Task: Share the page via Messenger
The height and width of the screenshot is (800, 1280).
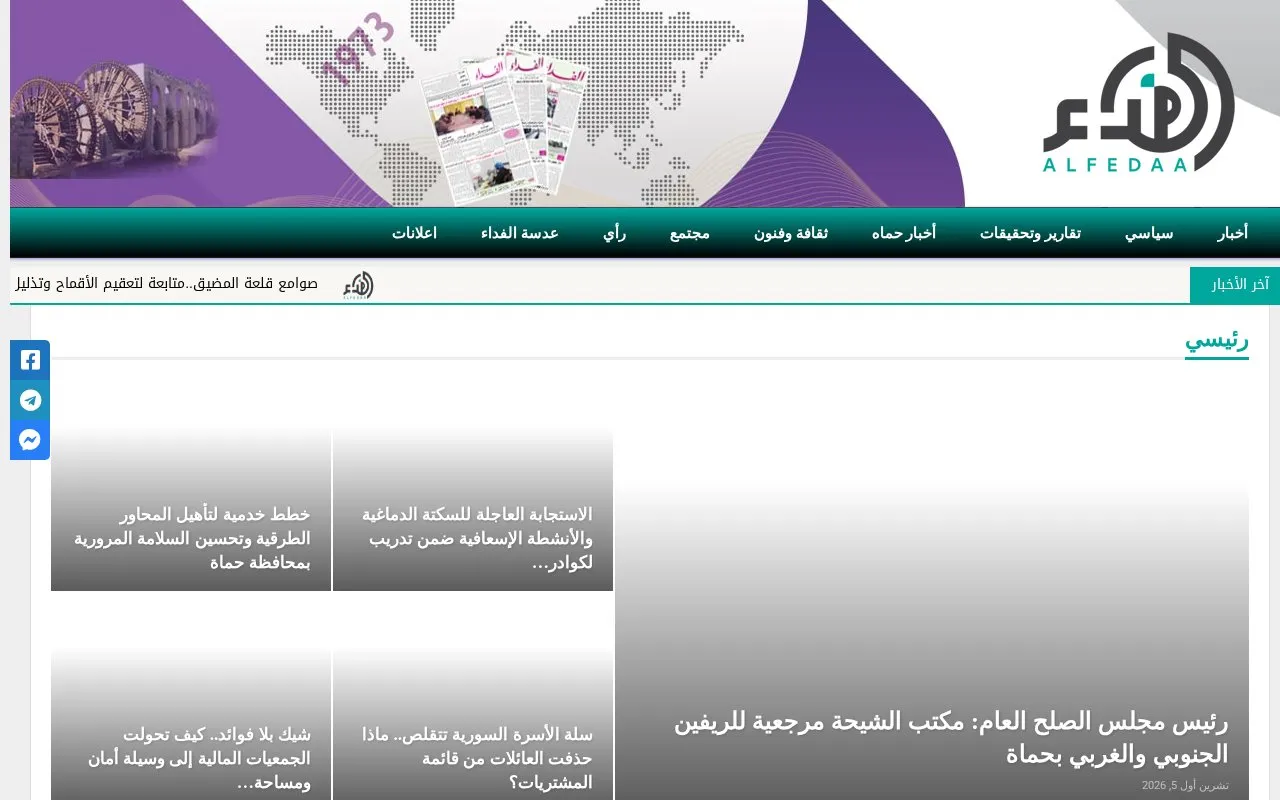Action: coord(30,440)
